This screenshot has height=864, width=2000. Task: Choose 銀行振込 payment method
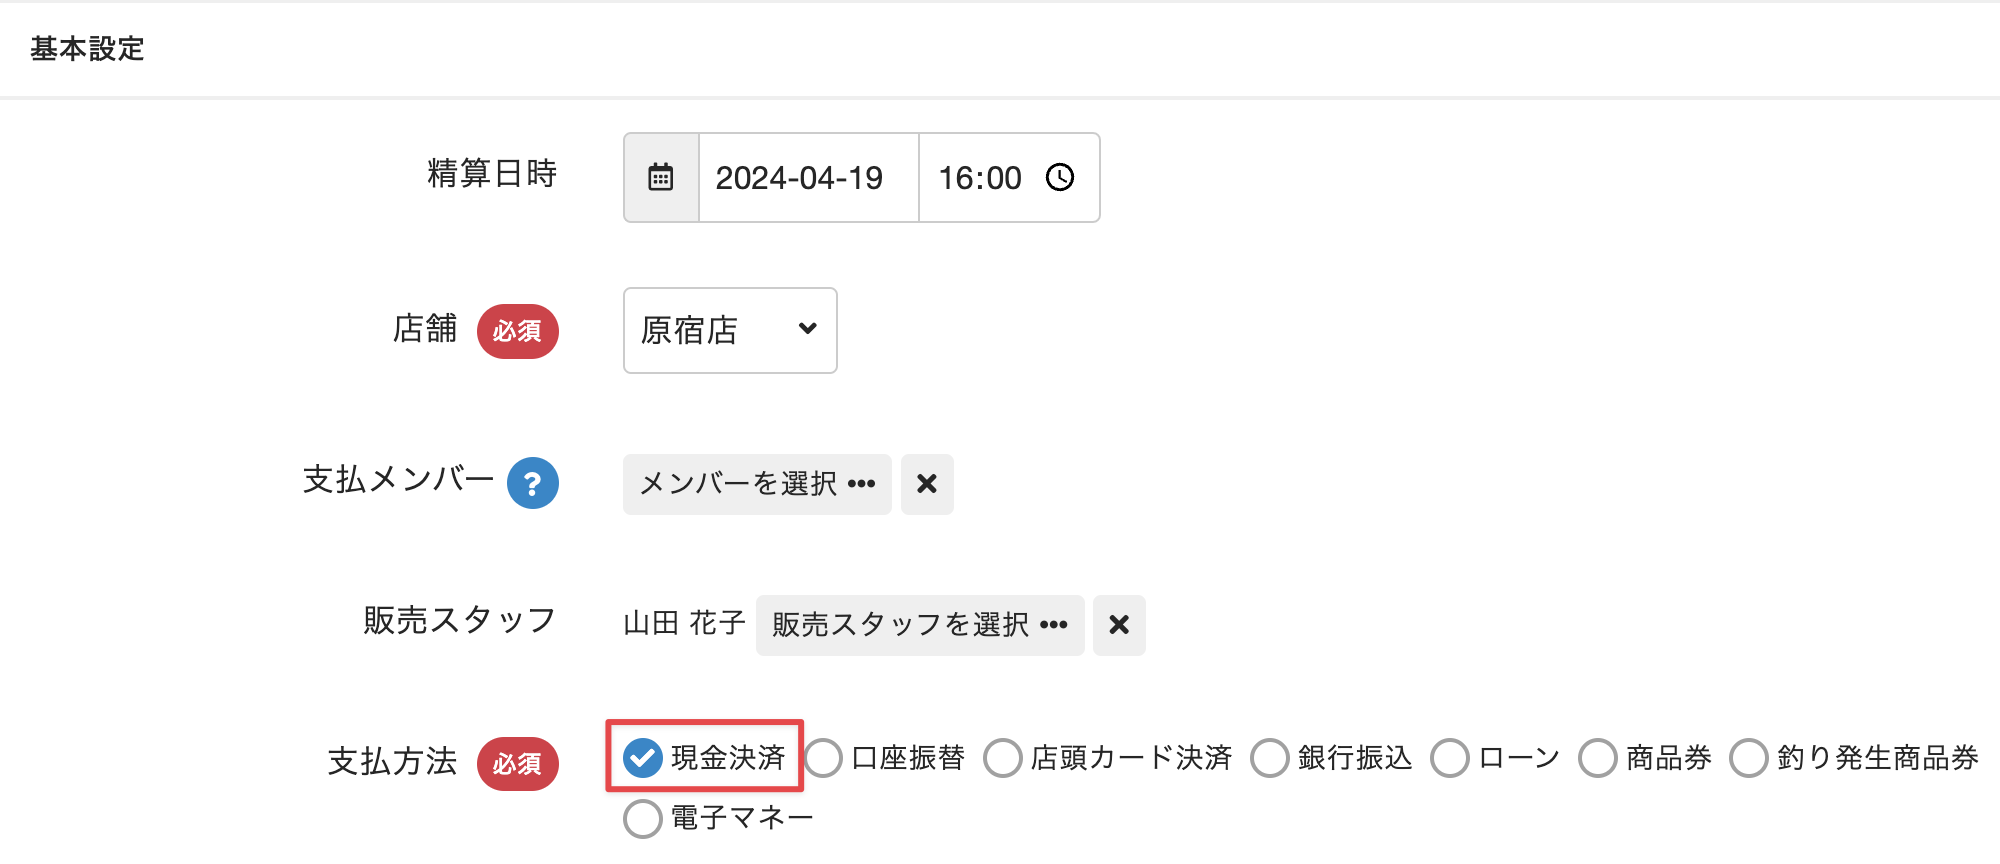coord(1270,758)
